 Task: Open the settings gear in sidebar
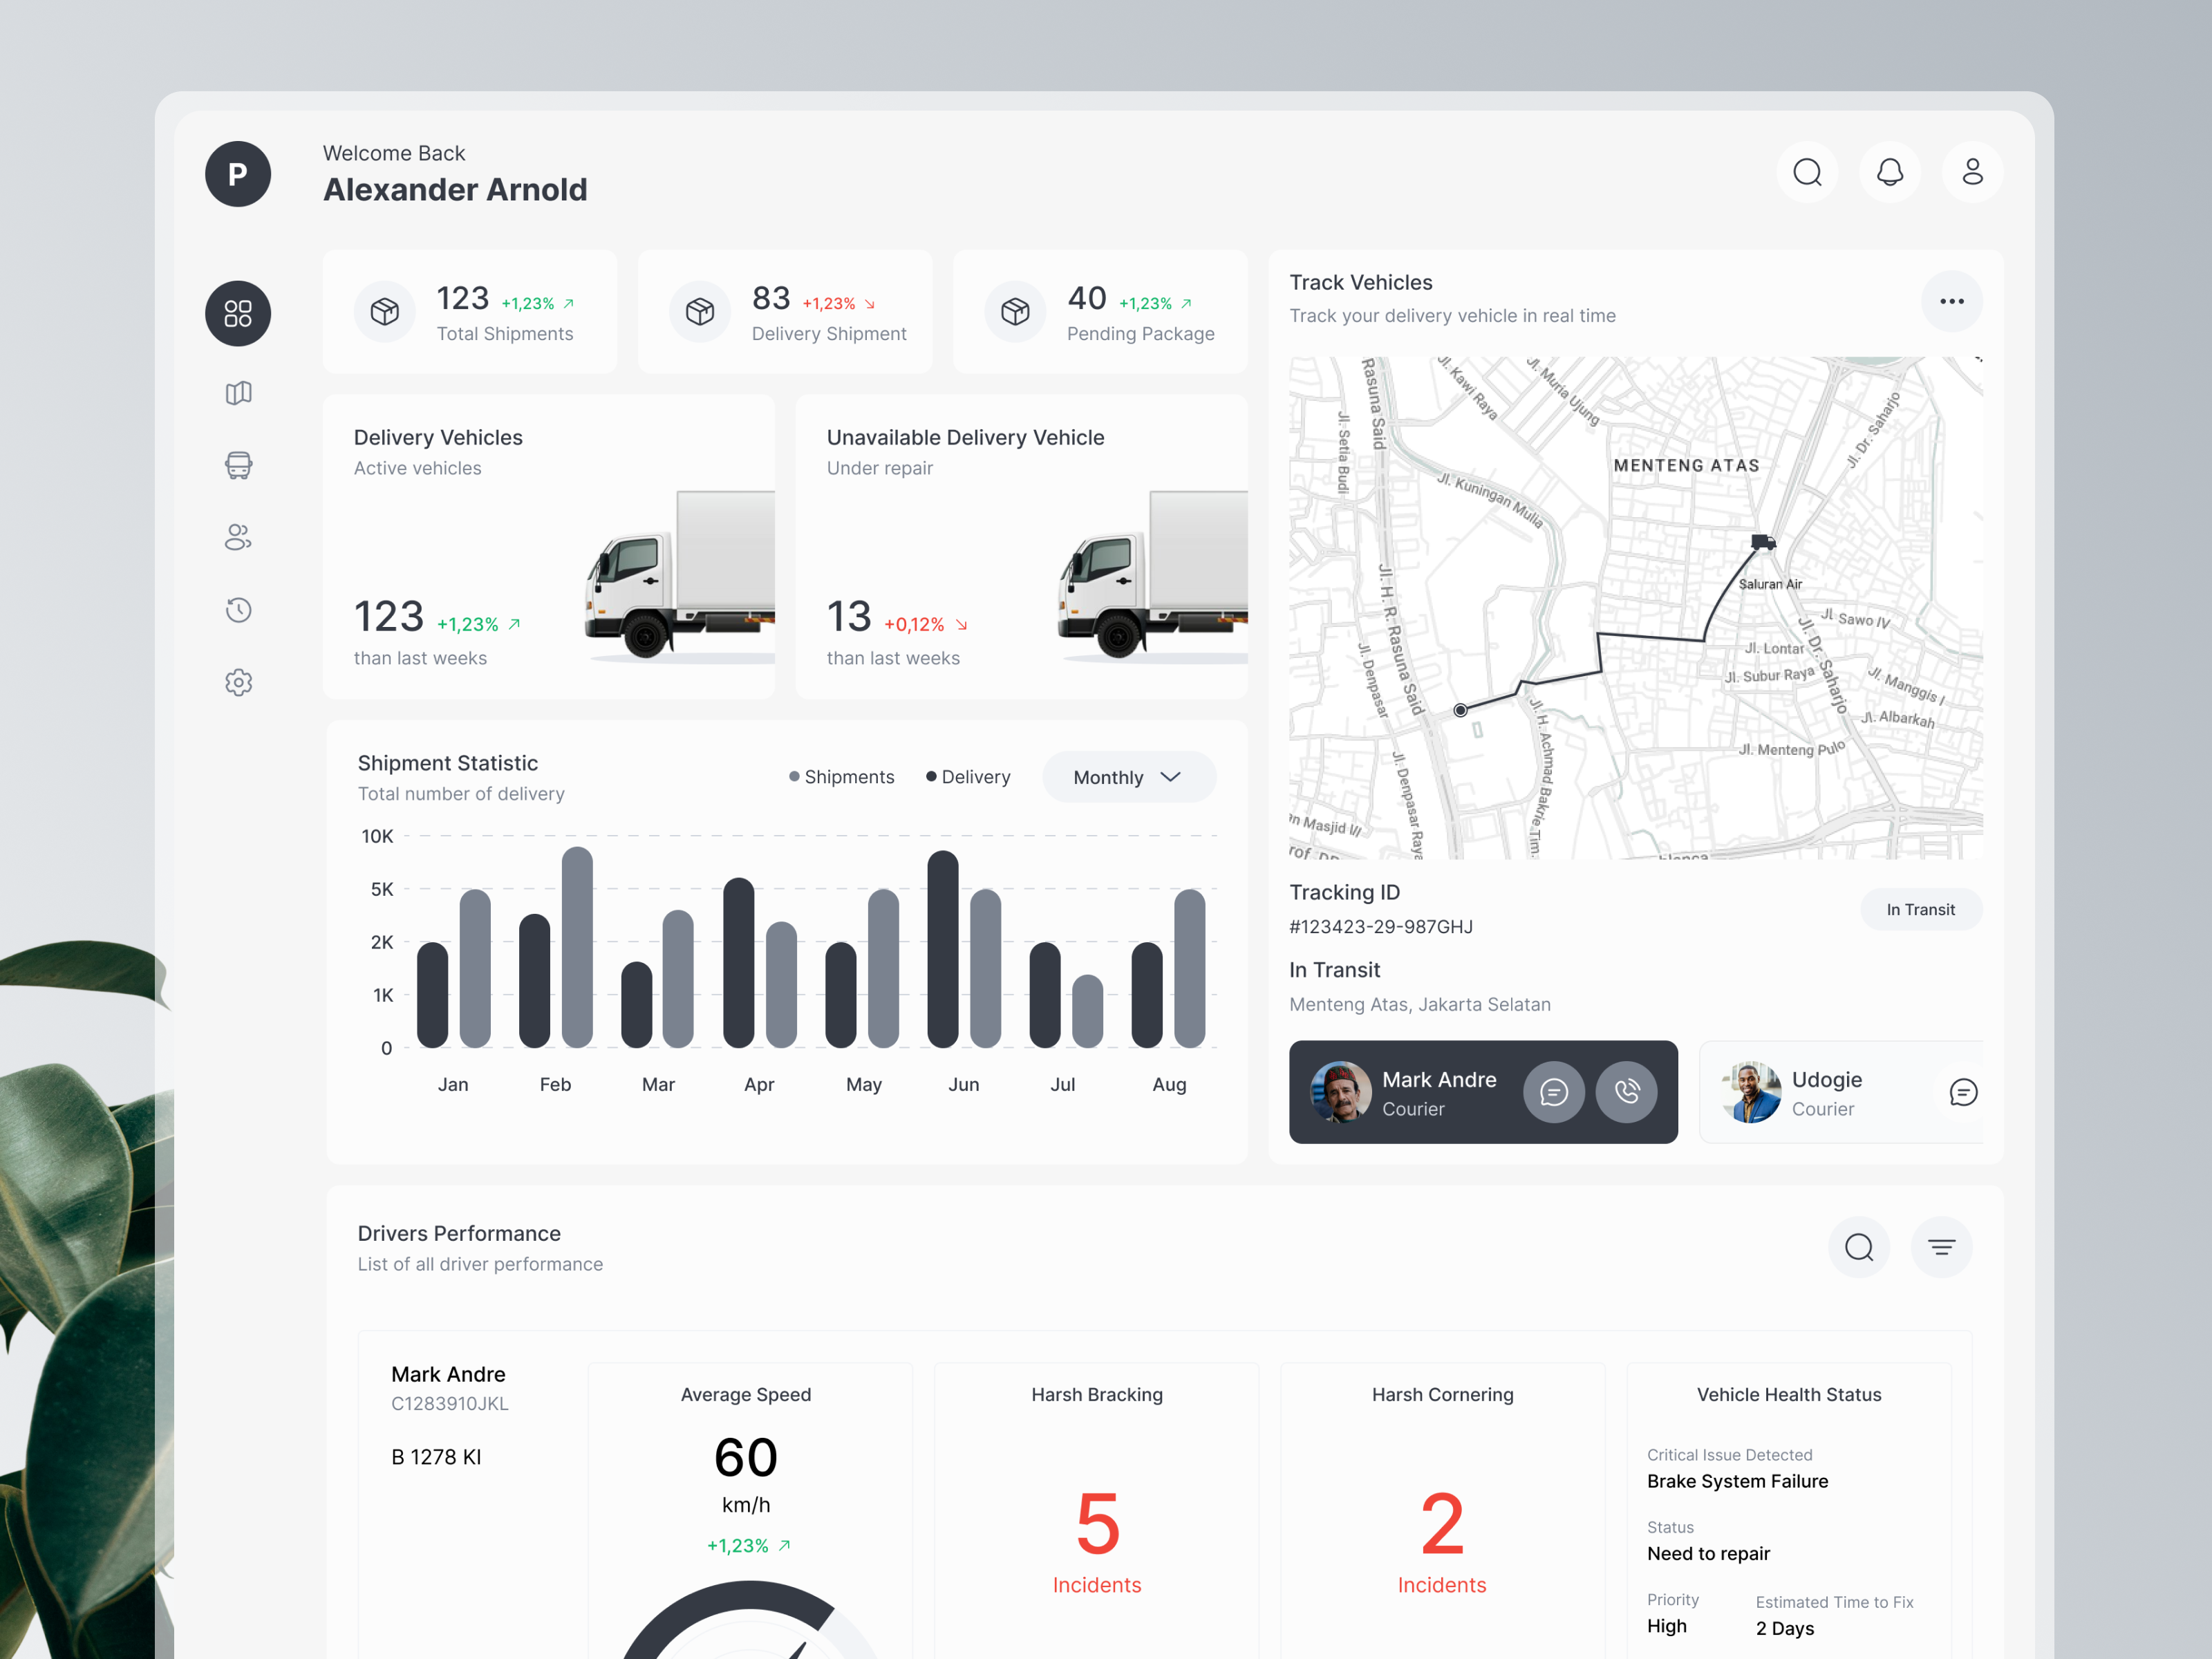pyautogui.click(x=238, y=683)
